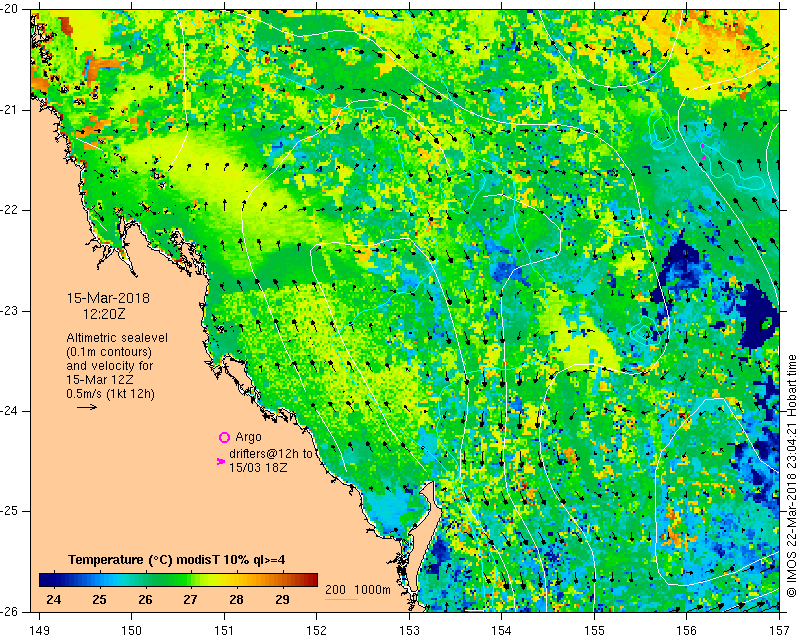Click the '28' color bar label
The image size is (800, 640).
click(x=236, y=600)
